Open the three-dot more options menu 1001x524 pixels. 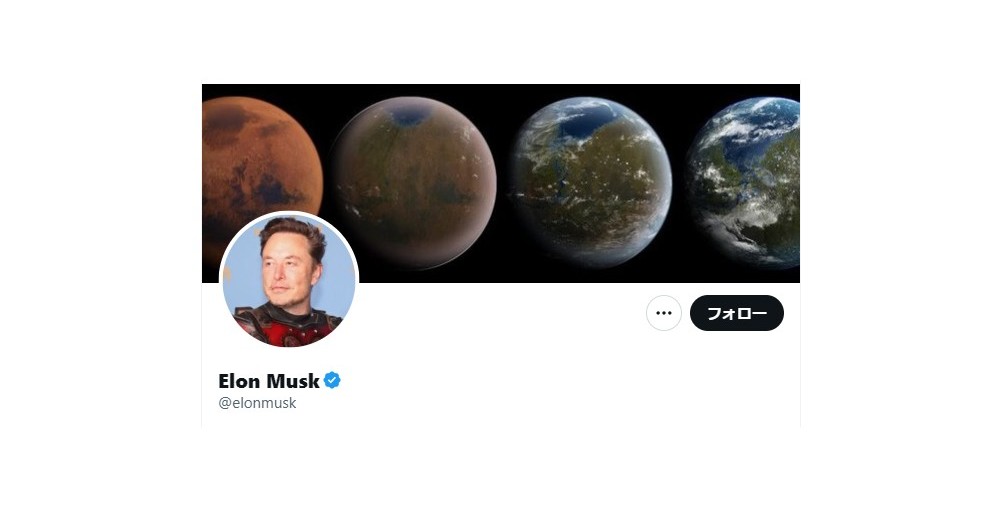coord(664,313)
